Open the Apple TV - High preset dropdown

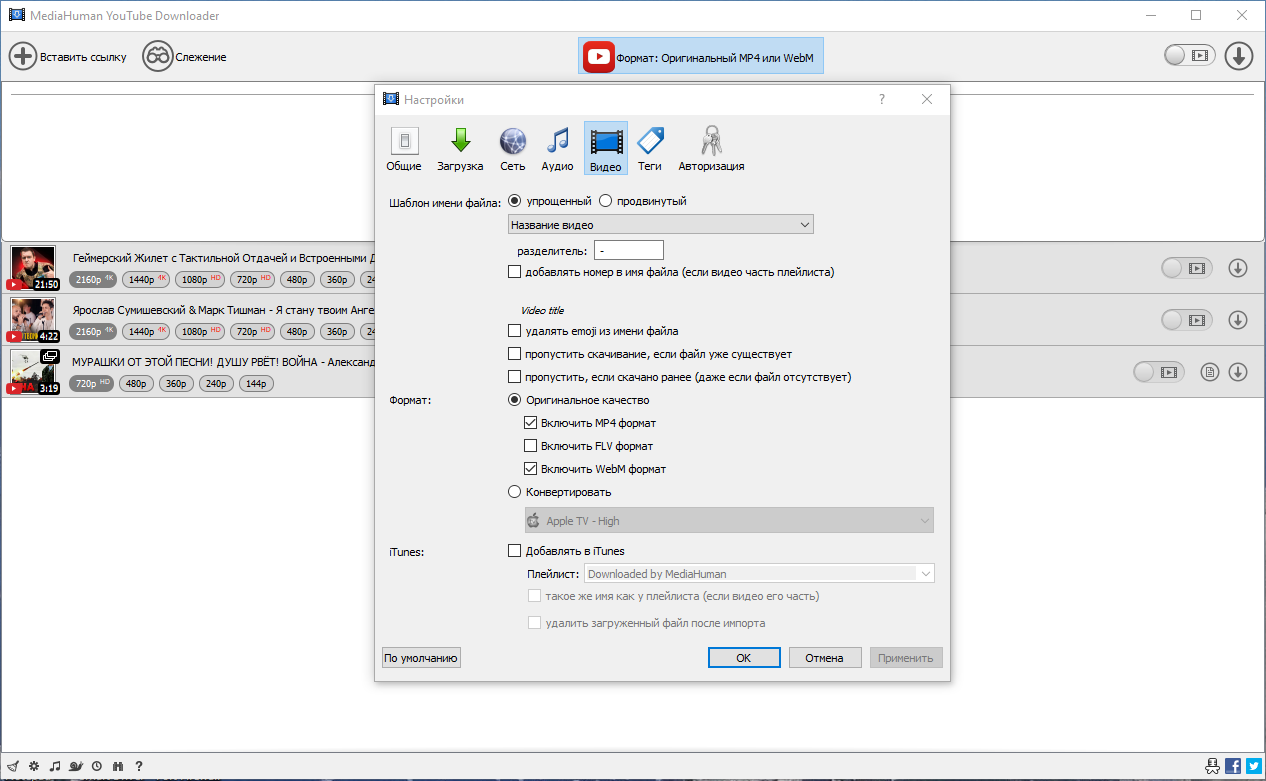pyautogui.click(x=729, y=521)
